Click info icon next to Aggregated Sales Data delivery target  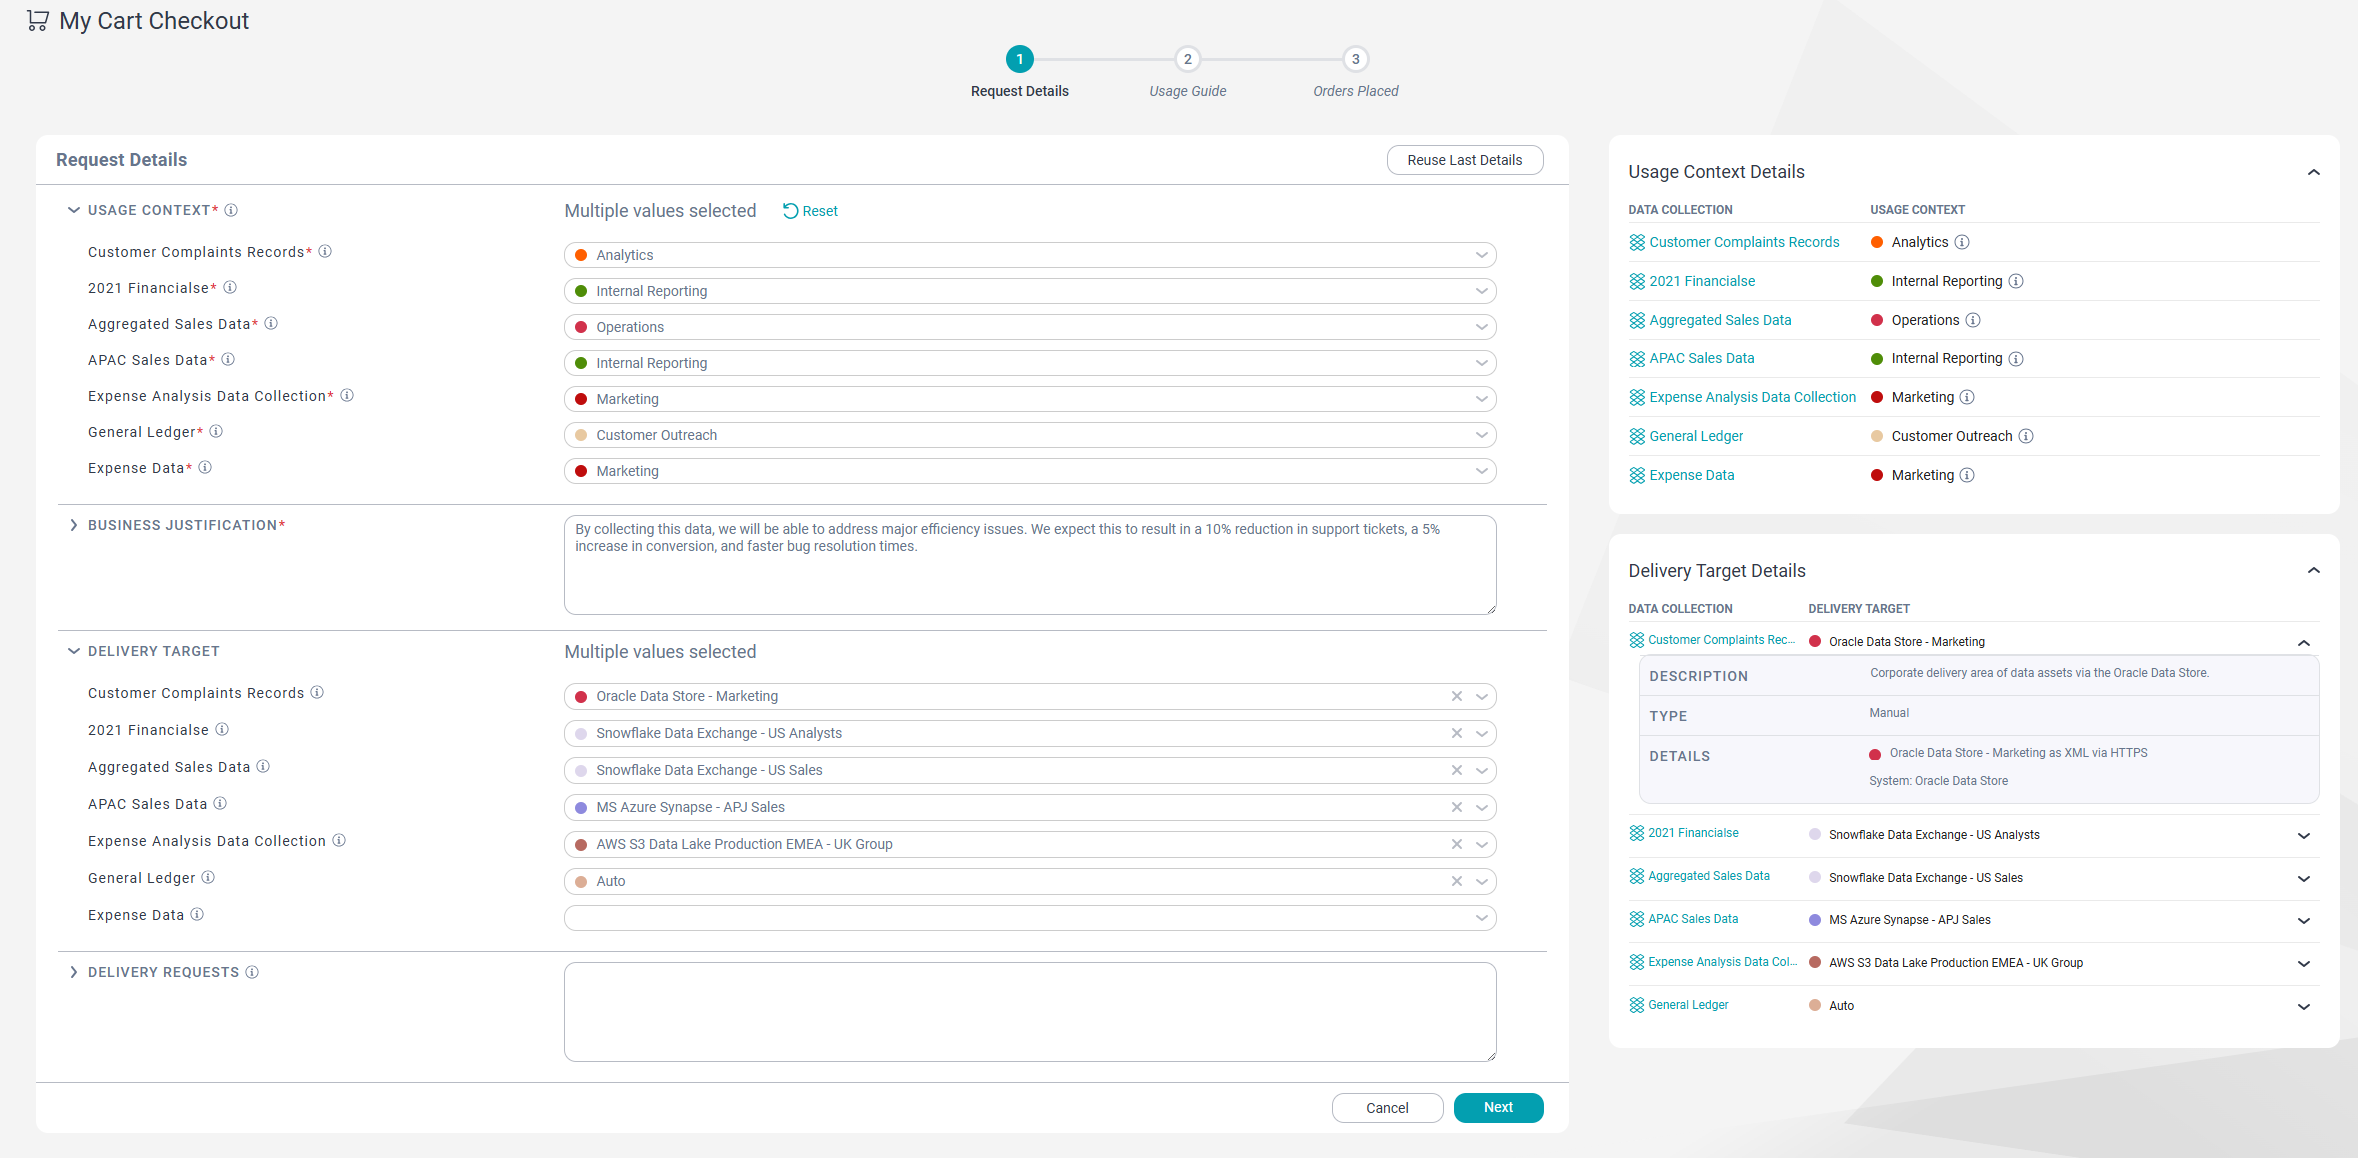coord(263,767)
